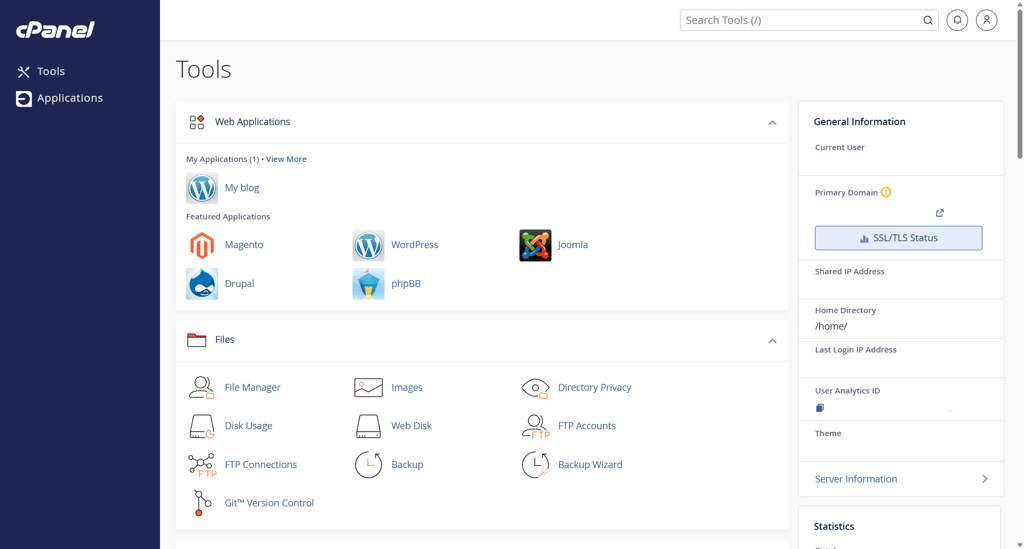Open the Server Information link
The height and width of the screenshot is (549, 1024).
pos(856,479)
